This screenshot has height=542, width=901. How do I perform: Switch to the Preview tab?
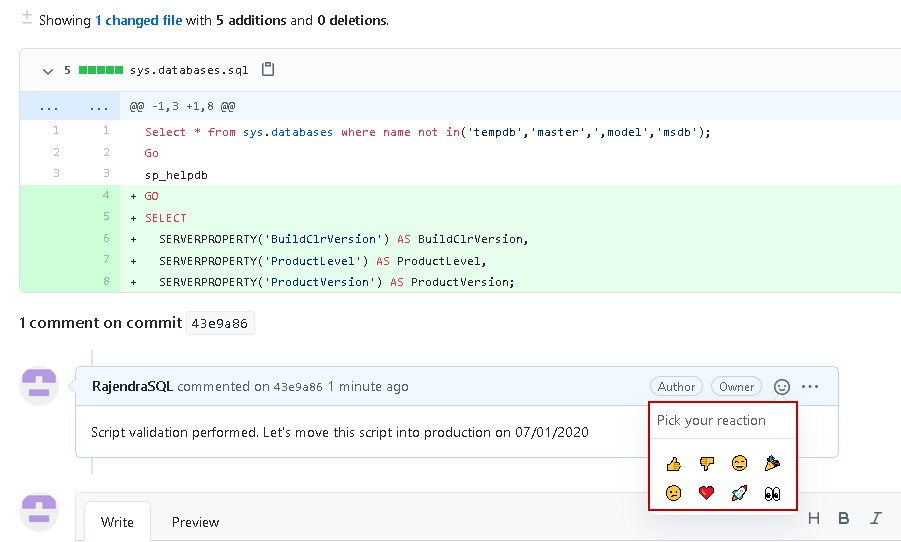coord(195,522)
